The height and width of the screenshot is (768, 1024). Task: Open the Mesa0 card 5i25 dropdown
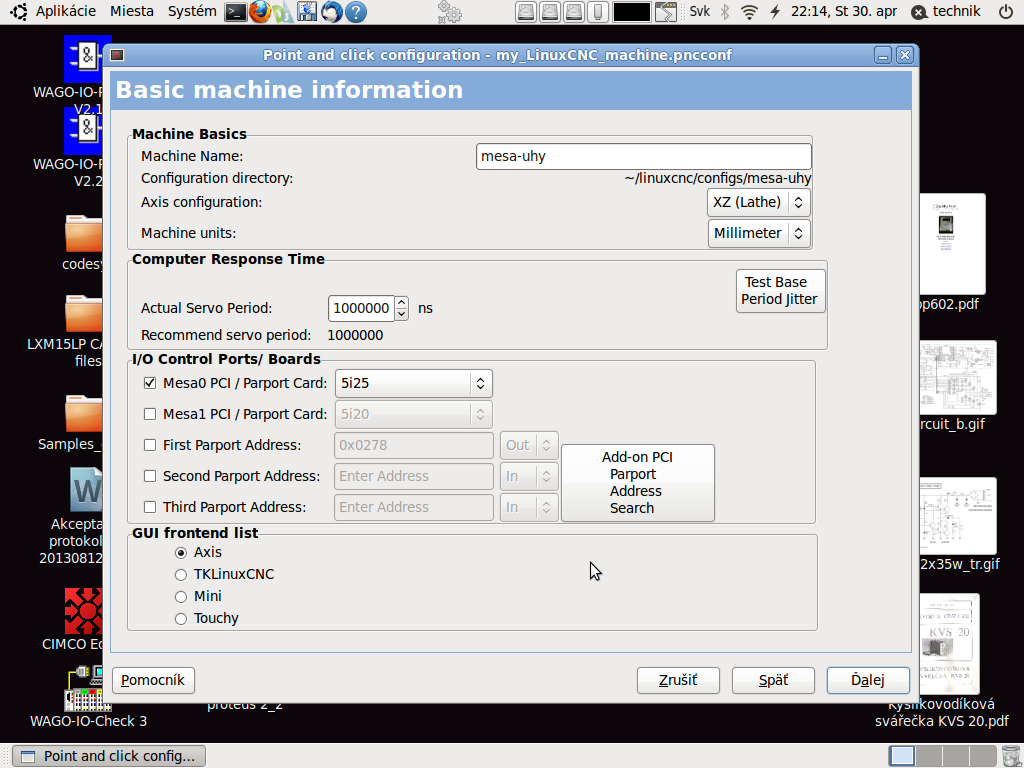[413, 383]
